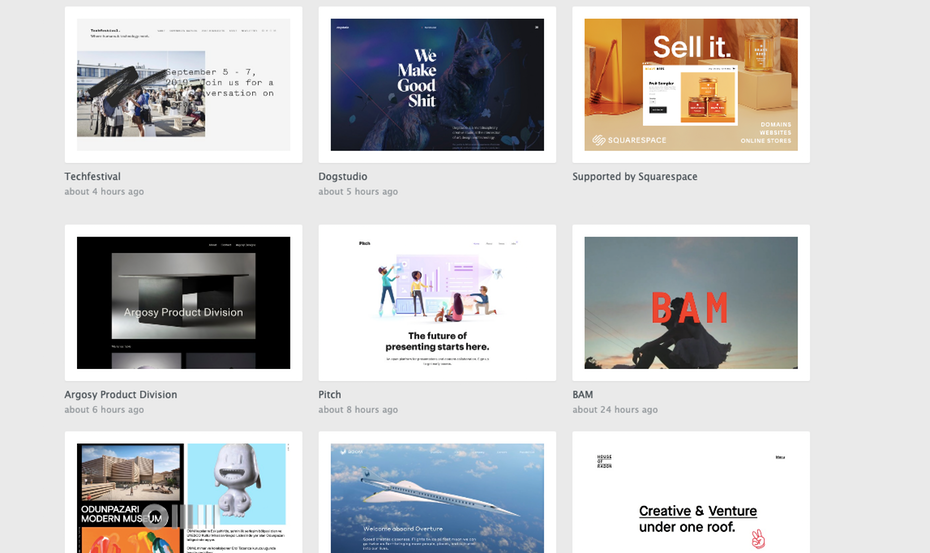This screenshot has height=553, width=930.
Task: Click the Argosy Product Division title link
Action: 121,395
